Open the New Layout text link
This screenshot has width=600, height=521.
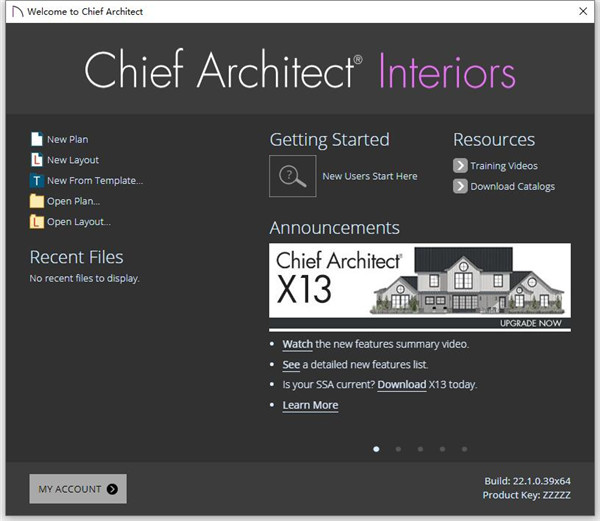pos(73,160)
